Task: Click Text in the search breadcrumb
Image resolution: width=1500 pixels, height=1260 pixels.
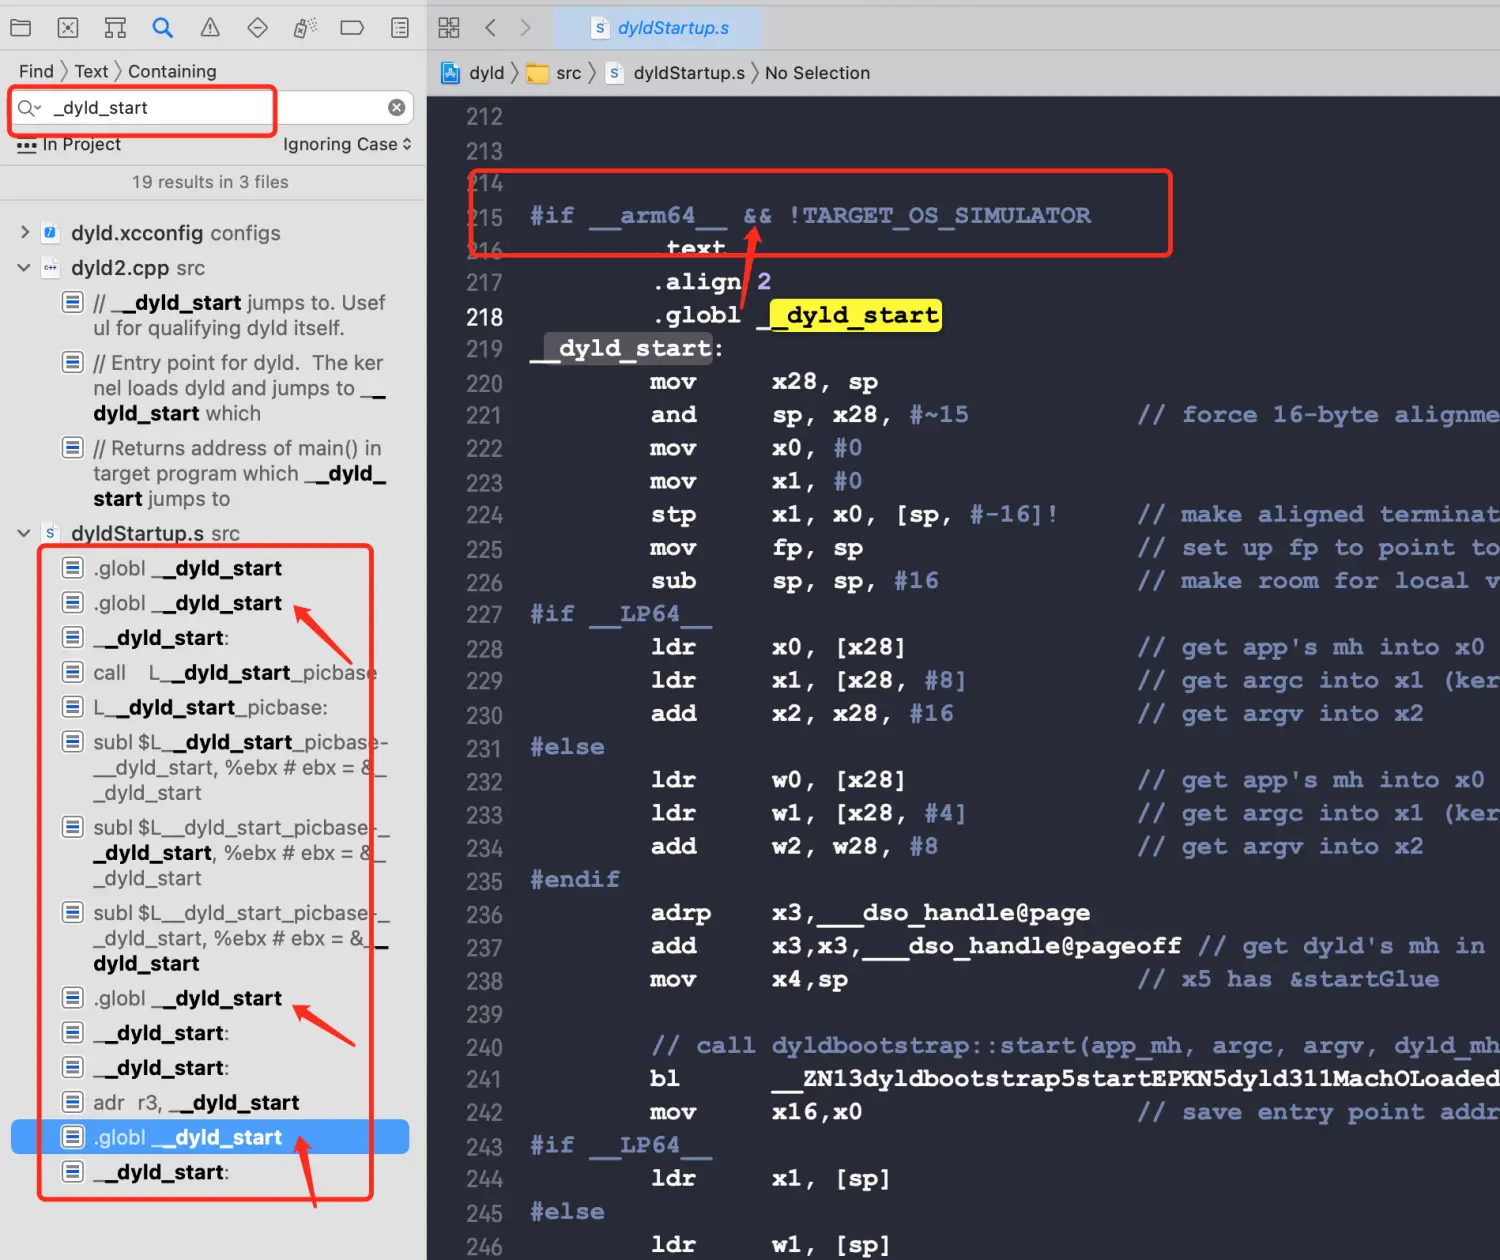Action: [x=91, y=71]
